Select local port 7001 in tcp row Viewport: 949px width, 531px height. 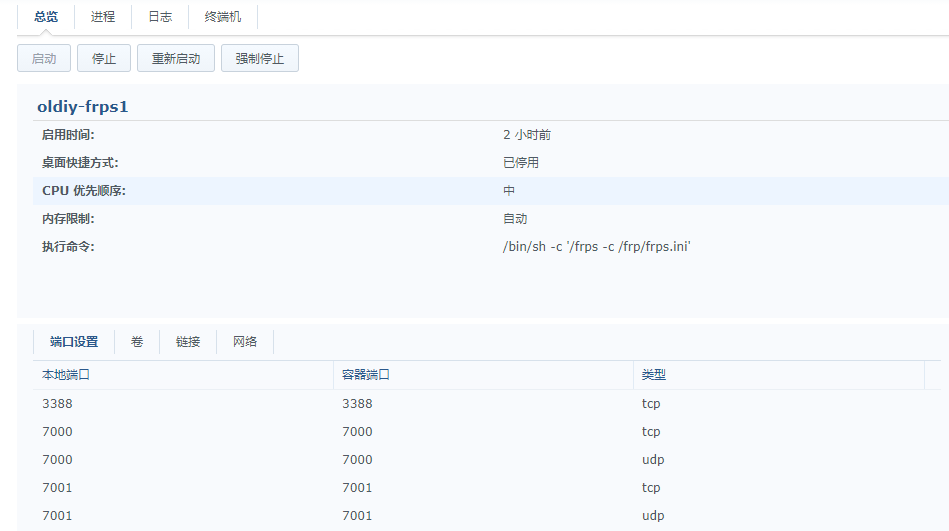(57, 487)
